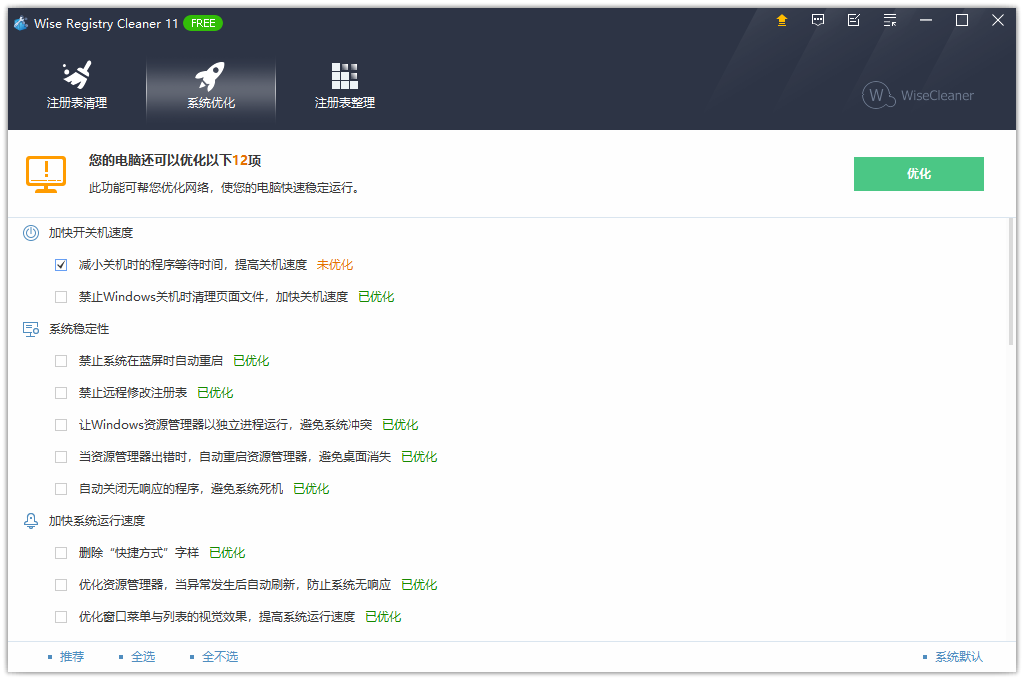Click the orange upgrade arrow icon
The height and width of the screenshot is (680, 1024).
782,21
